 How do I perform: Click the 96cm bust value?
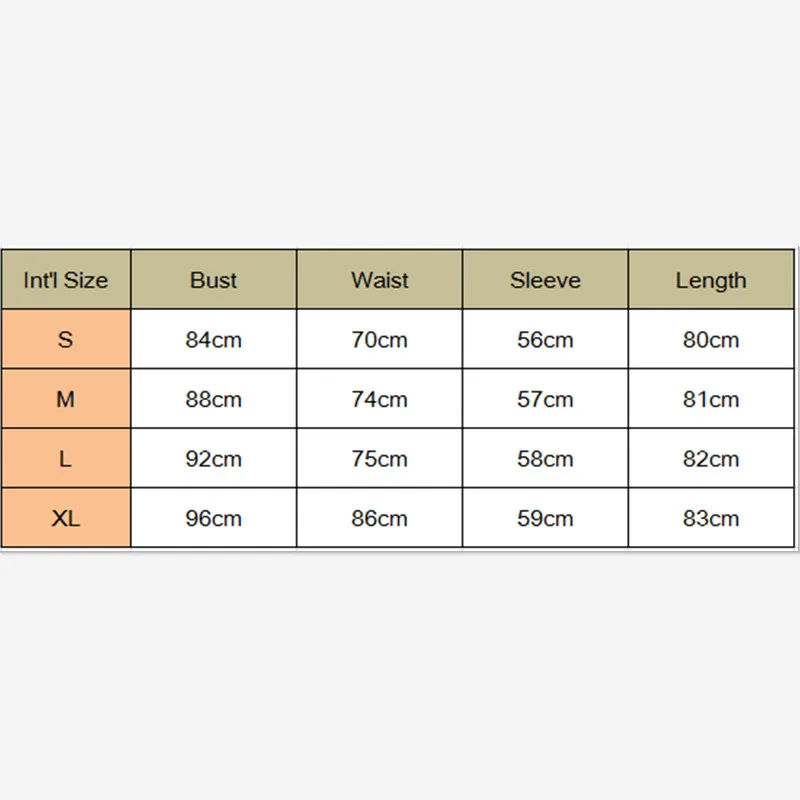point(214,518)
